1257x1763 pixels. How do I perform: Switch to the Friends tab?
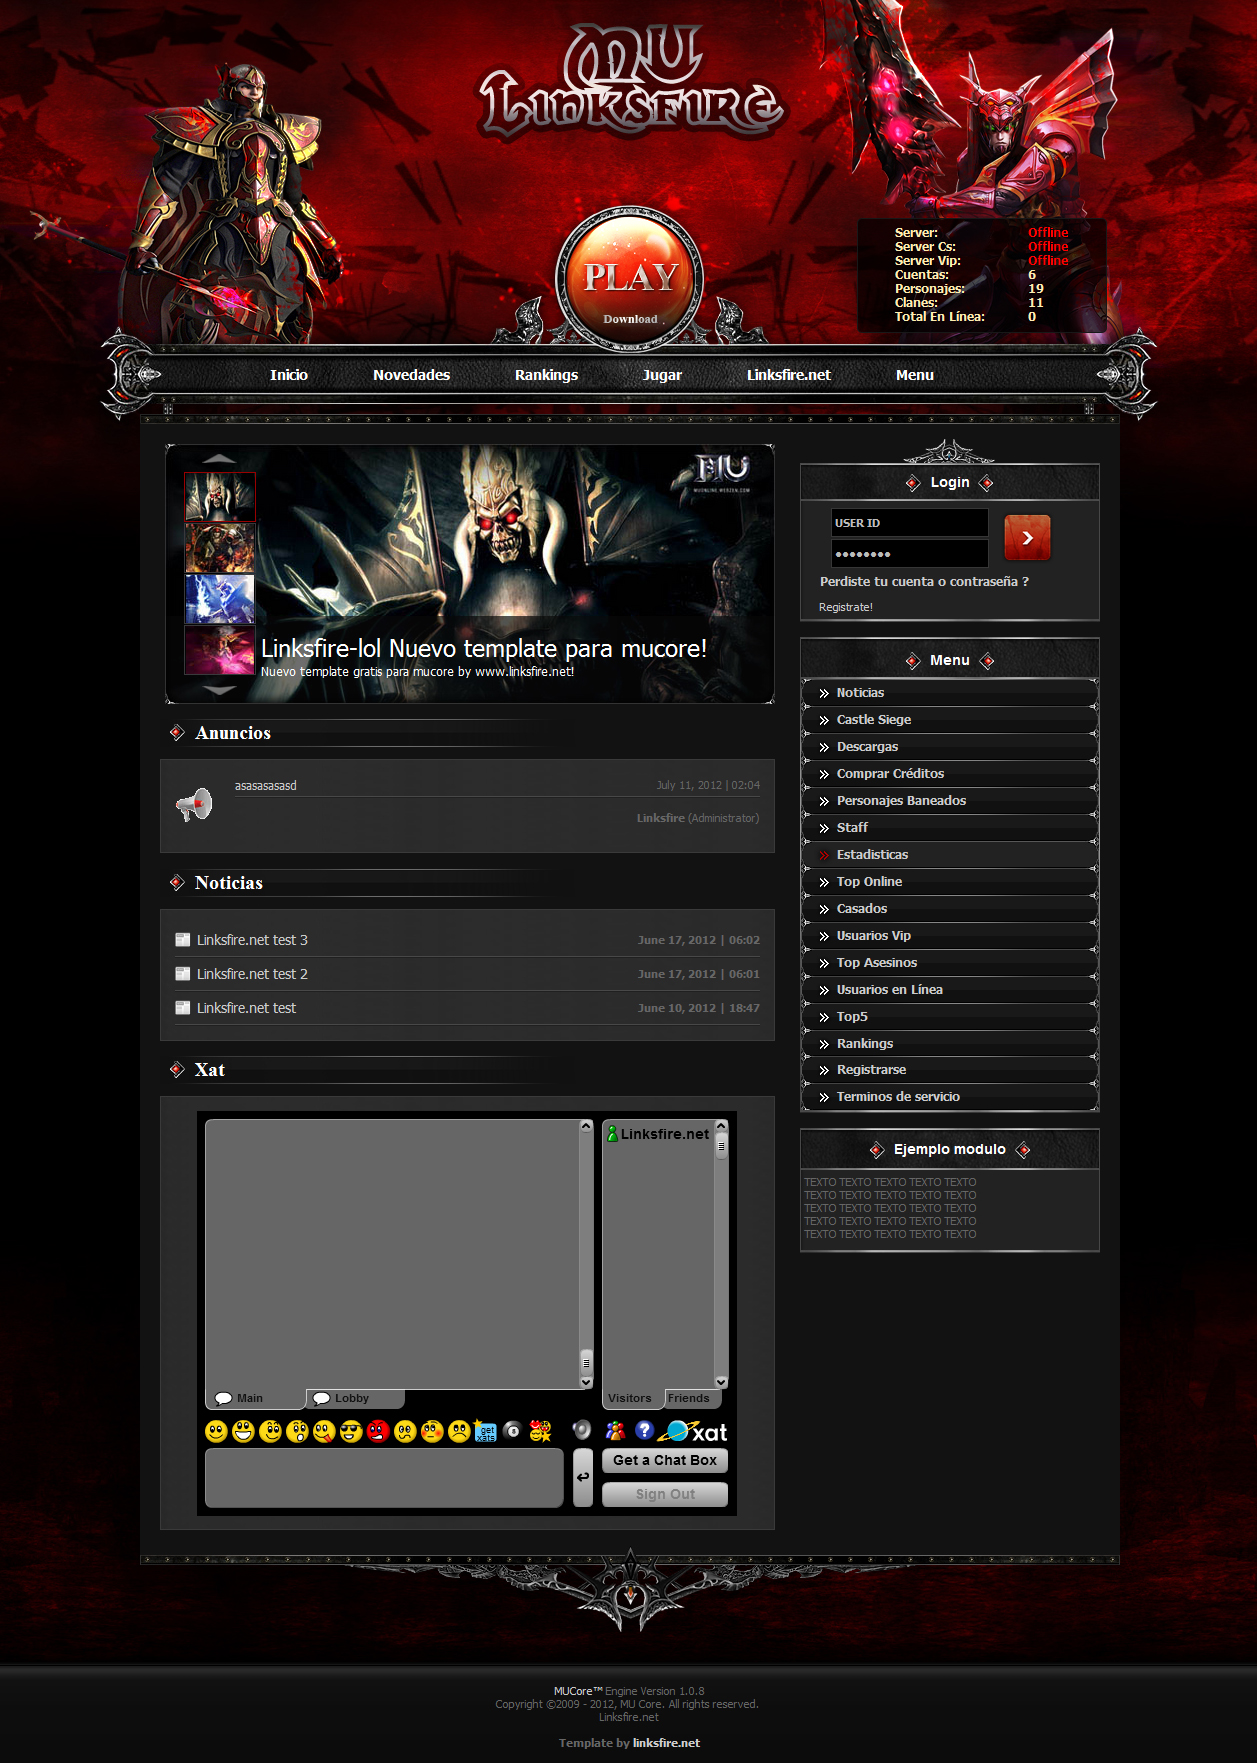click(690, 1398)
